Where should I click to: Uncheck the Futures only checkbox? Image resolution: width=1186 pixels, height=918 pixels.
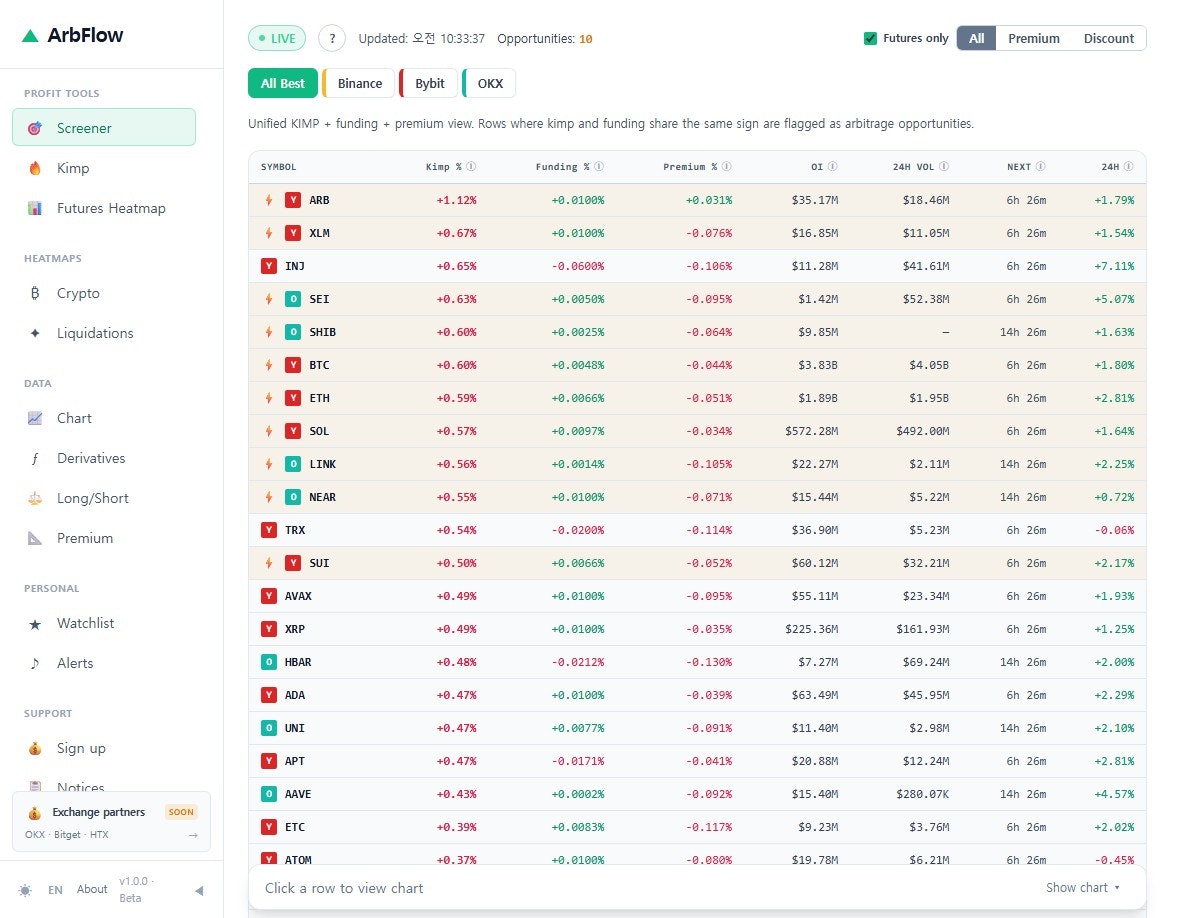(871, 38)
